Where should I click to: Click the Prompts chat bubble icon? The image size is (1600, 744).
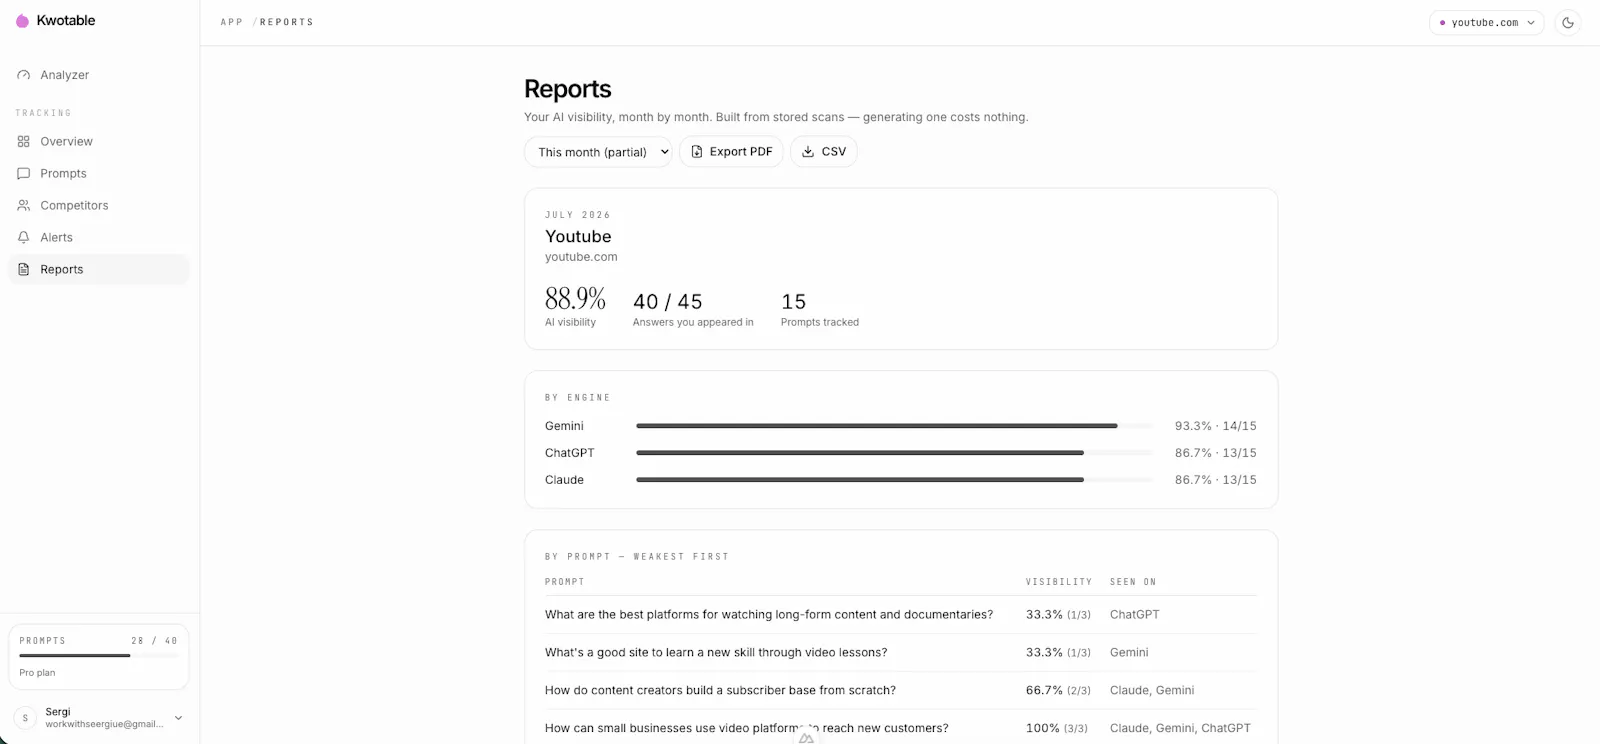coord(24,174)
